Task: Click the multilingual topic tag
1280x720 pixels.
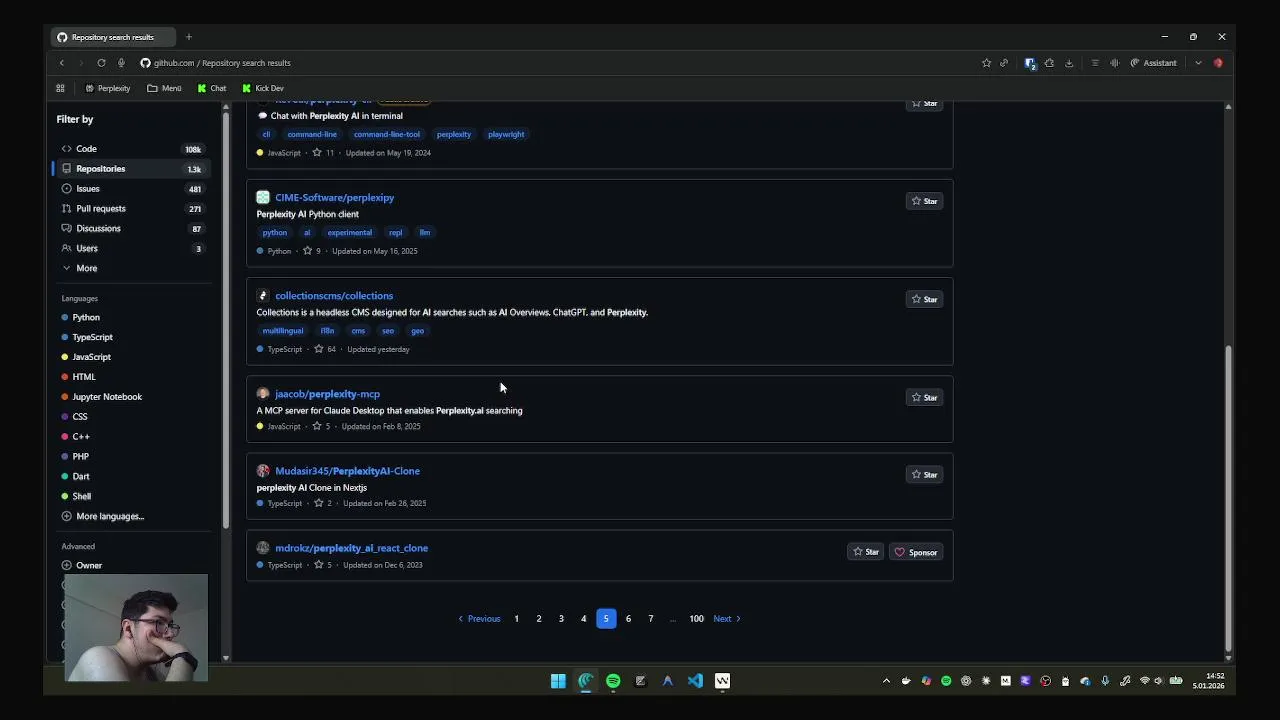Action: point(282,330)
